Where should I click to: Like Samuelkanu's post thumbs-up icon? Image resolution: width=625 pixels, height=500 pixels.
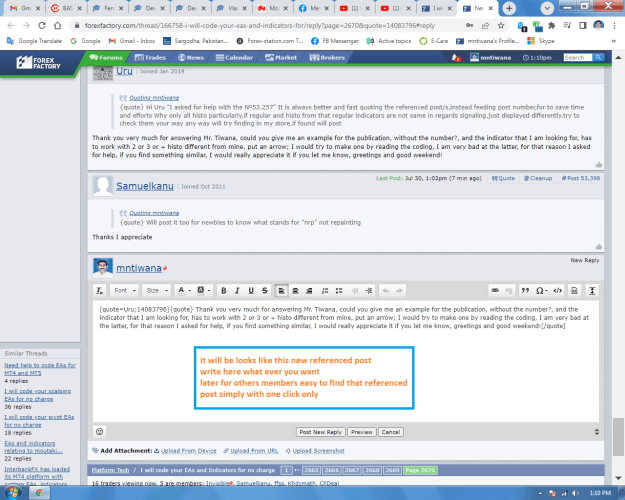tap(598, 246)
